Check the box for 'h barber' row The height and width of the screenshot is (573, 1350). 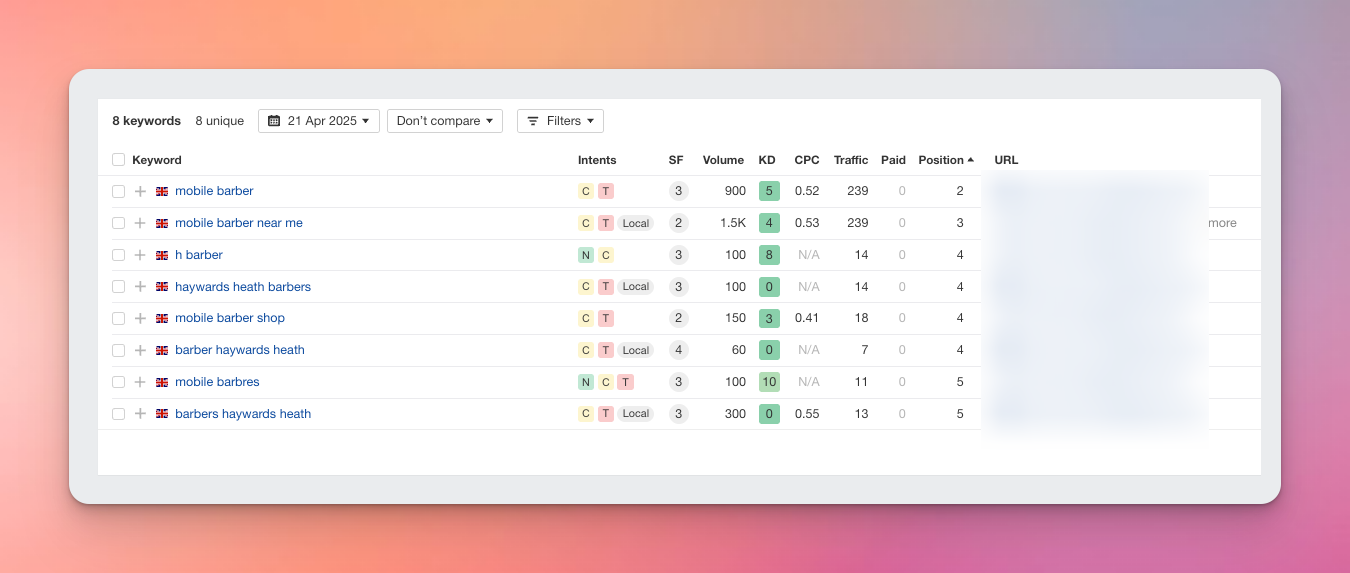point(119,255)
